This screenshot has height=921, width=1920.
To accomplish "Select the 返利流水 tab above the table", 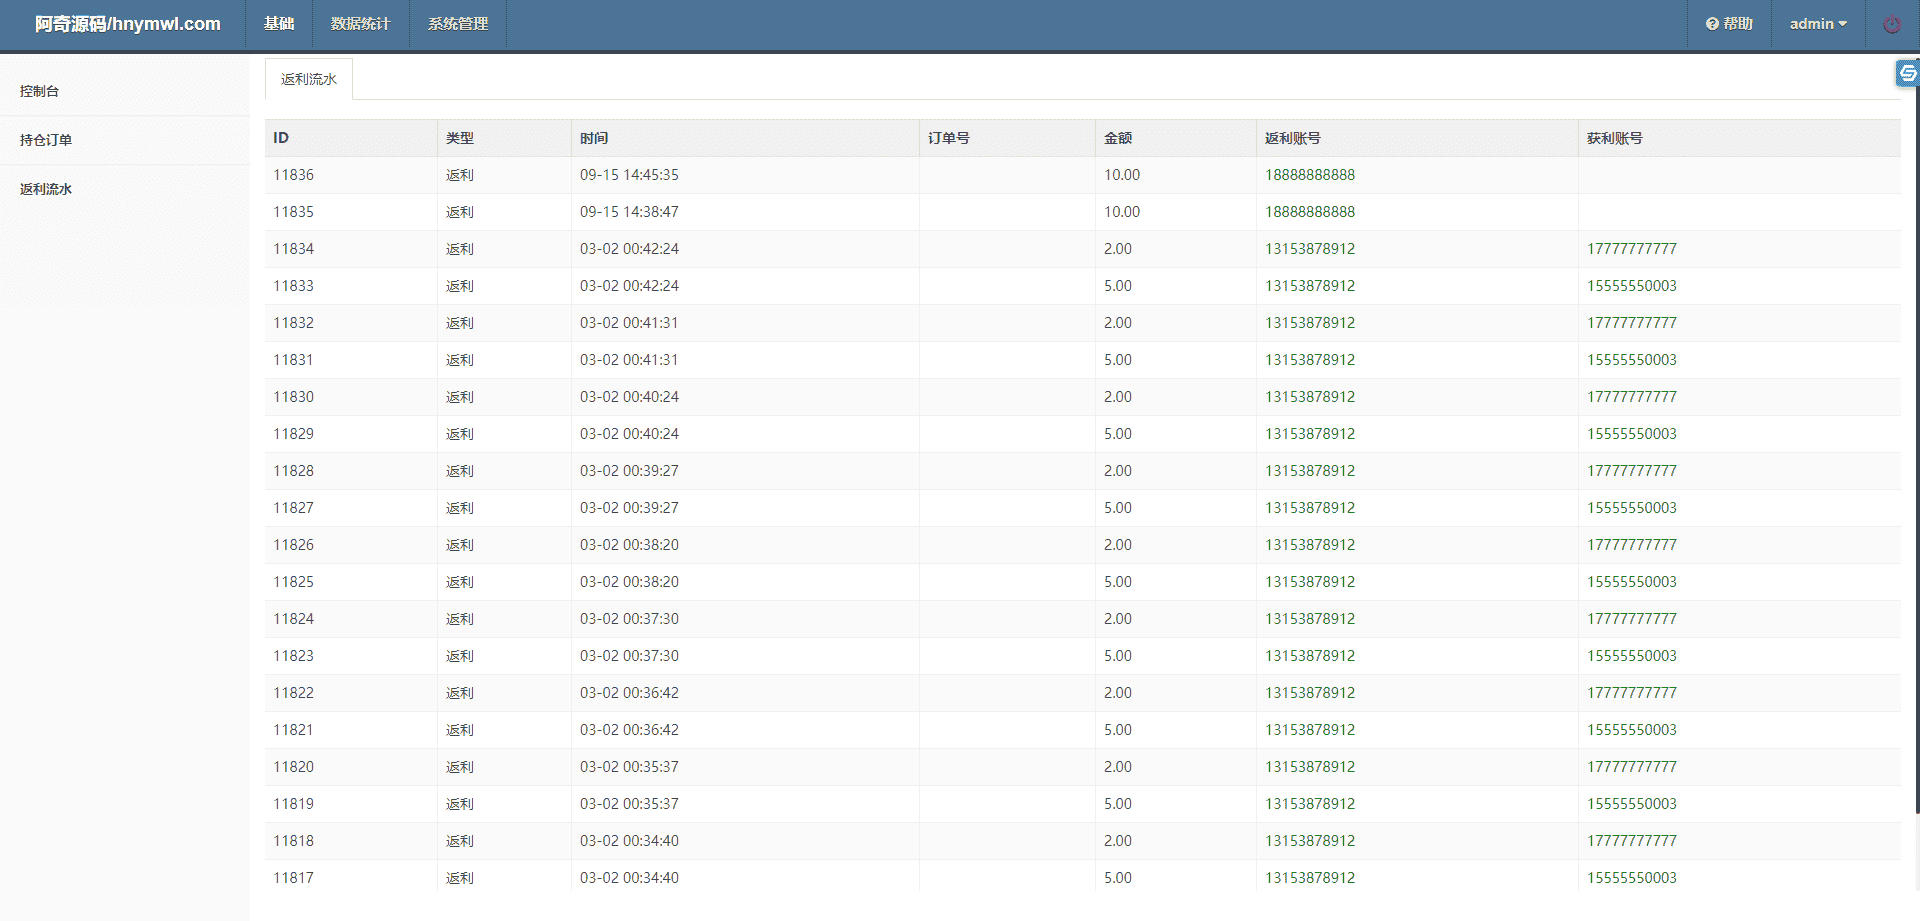I will [309, 80].
